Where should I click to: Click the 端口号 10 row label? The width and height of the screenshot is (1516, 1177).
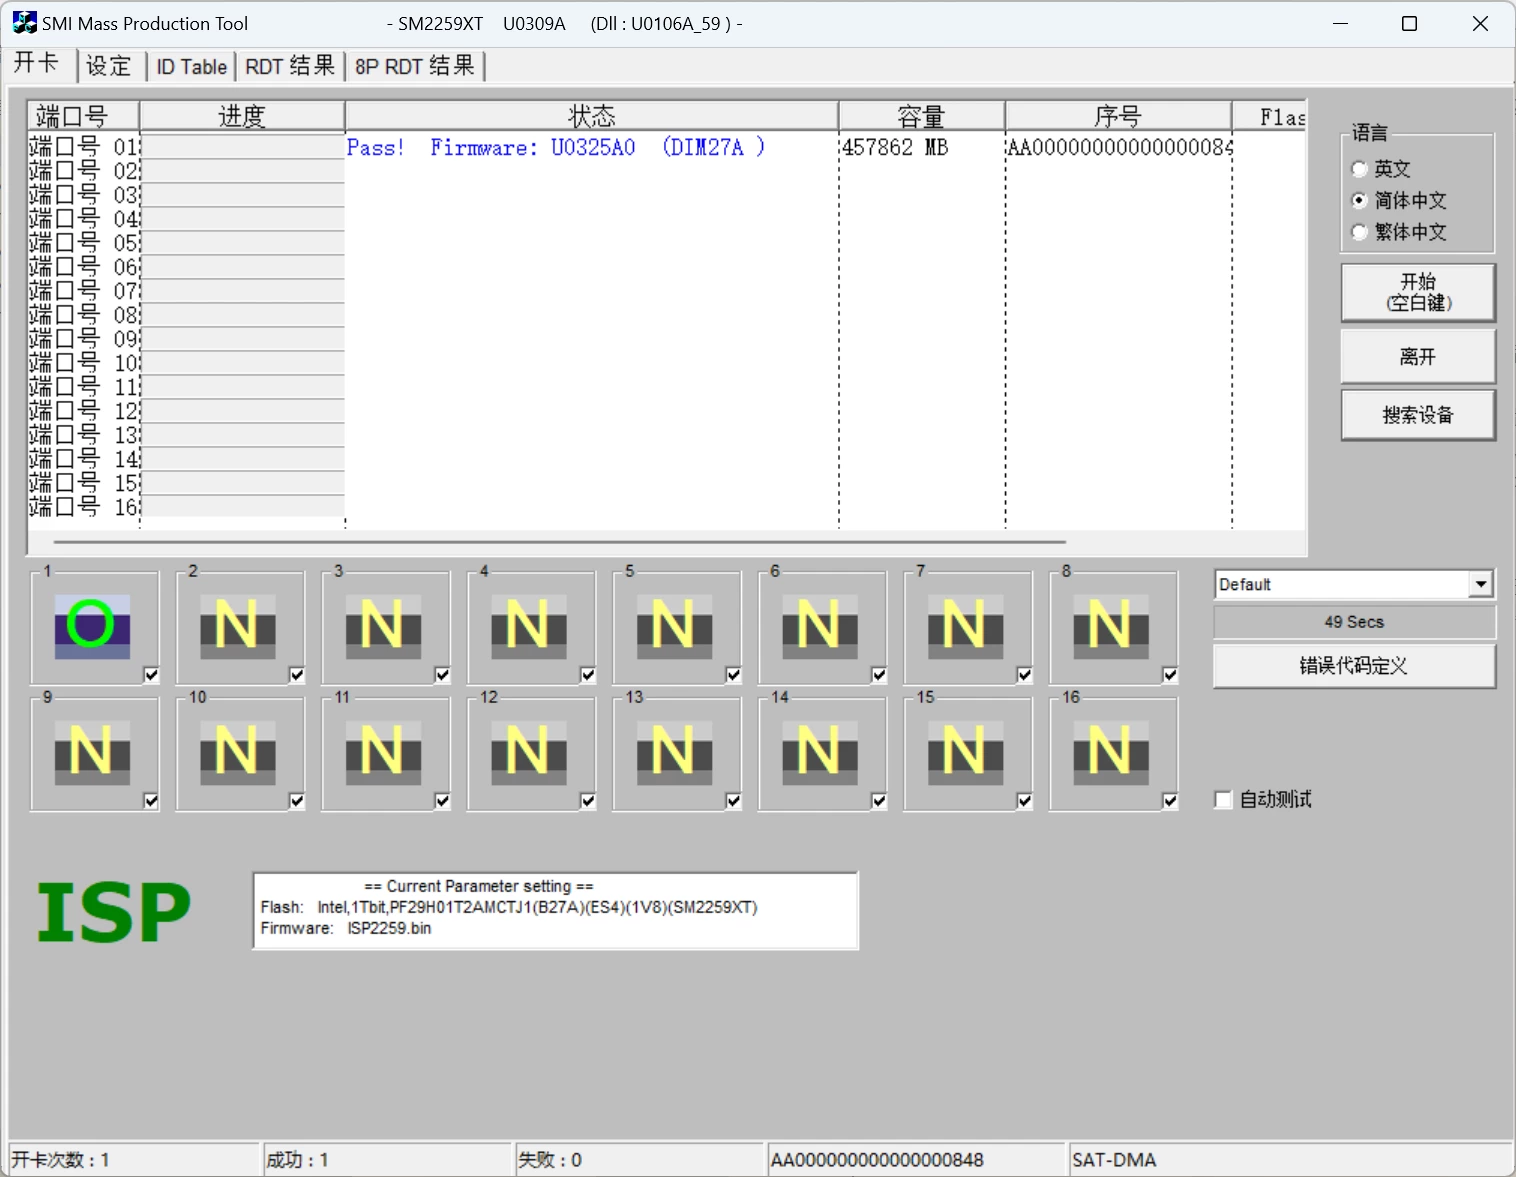point(84,363)
